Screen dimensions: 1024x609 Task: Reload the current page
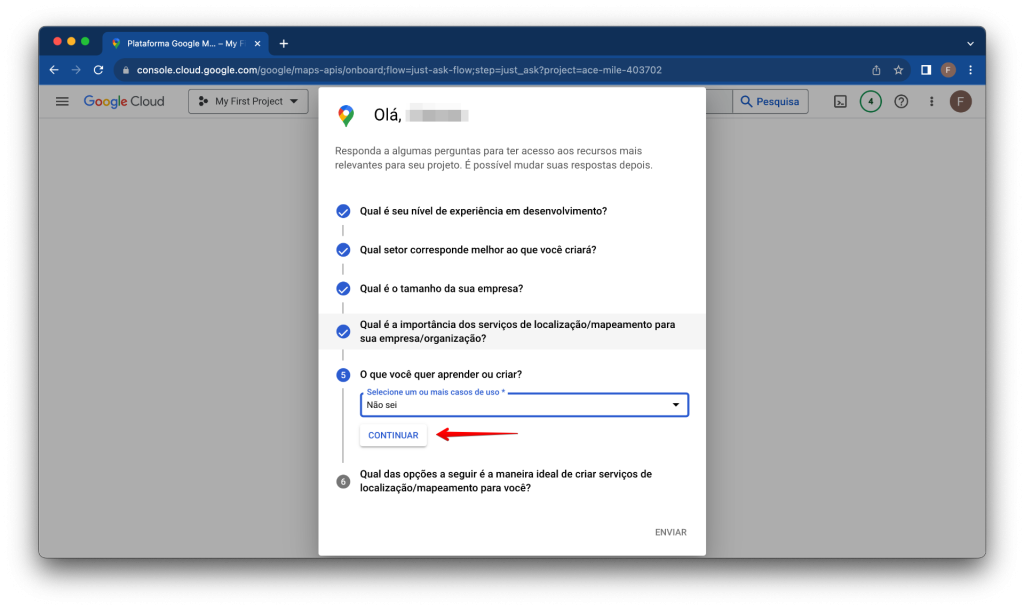point(99,70)
